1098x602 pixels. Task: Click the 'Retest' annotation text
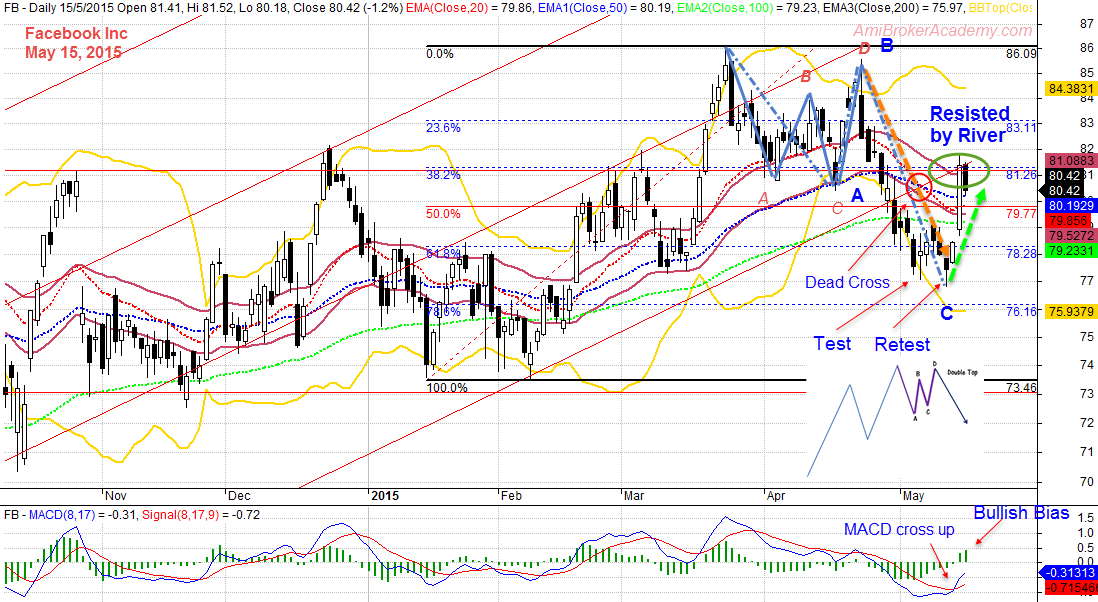click(x=902, y=344)
